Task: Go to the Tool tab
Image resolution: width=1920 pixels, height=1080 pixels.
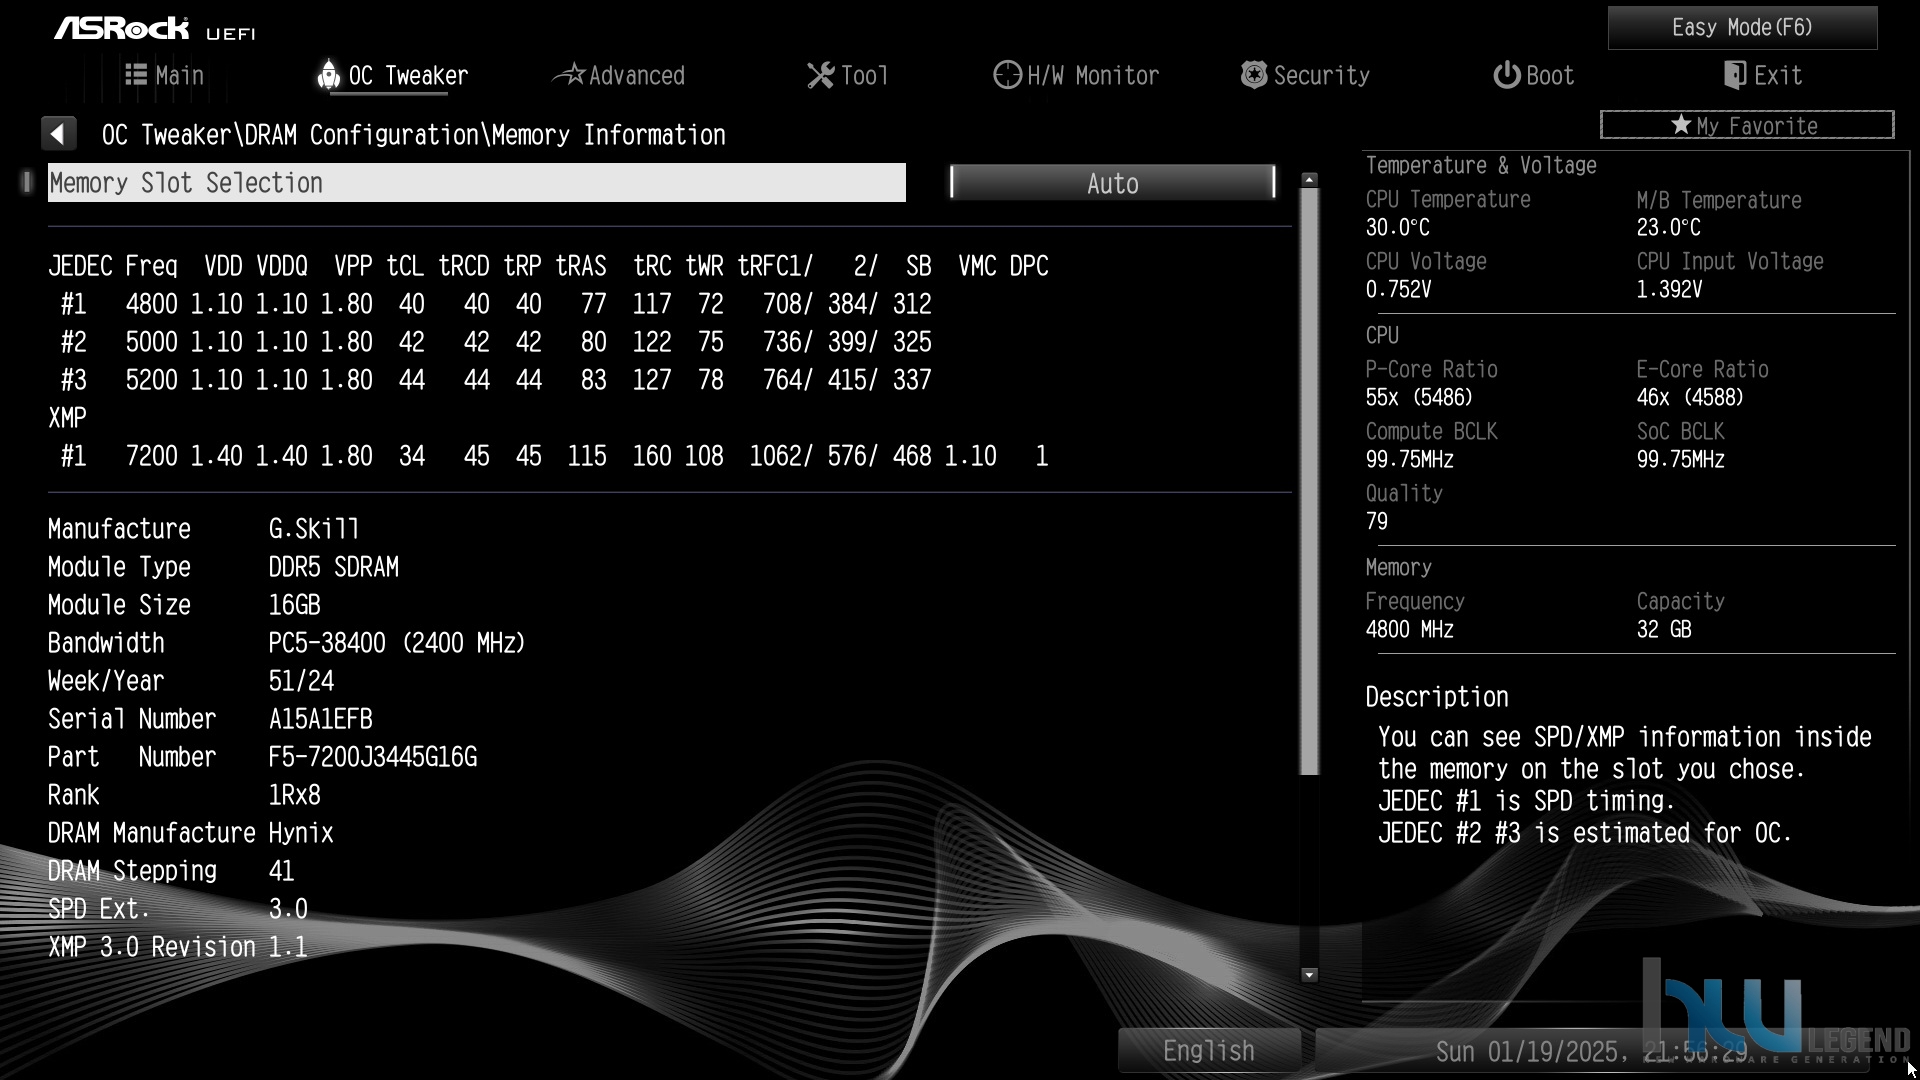Action: click(x=848, y=75)
